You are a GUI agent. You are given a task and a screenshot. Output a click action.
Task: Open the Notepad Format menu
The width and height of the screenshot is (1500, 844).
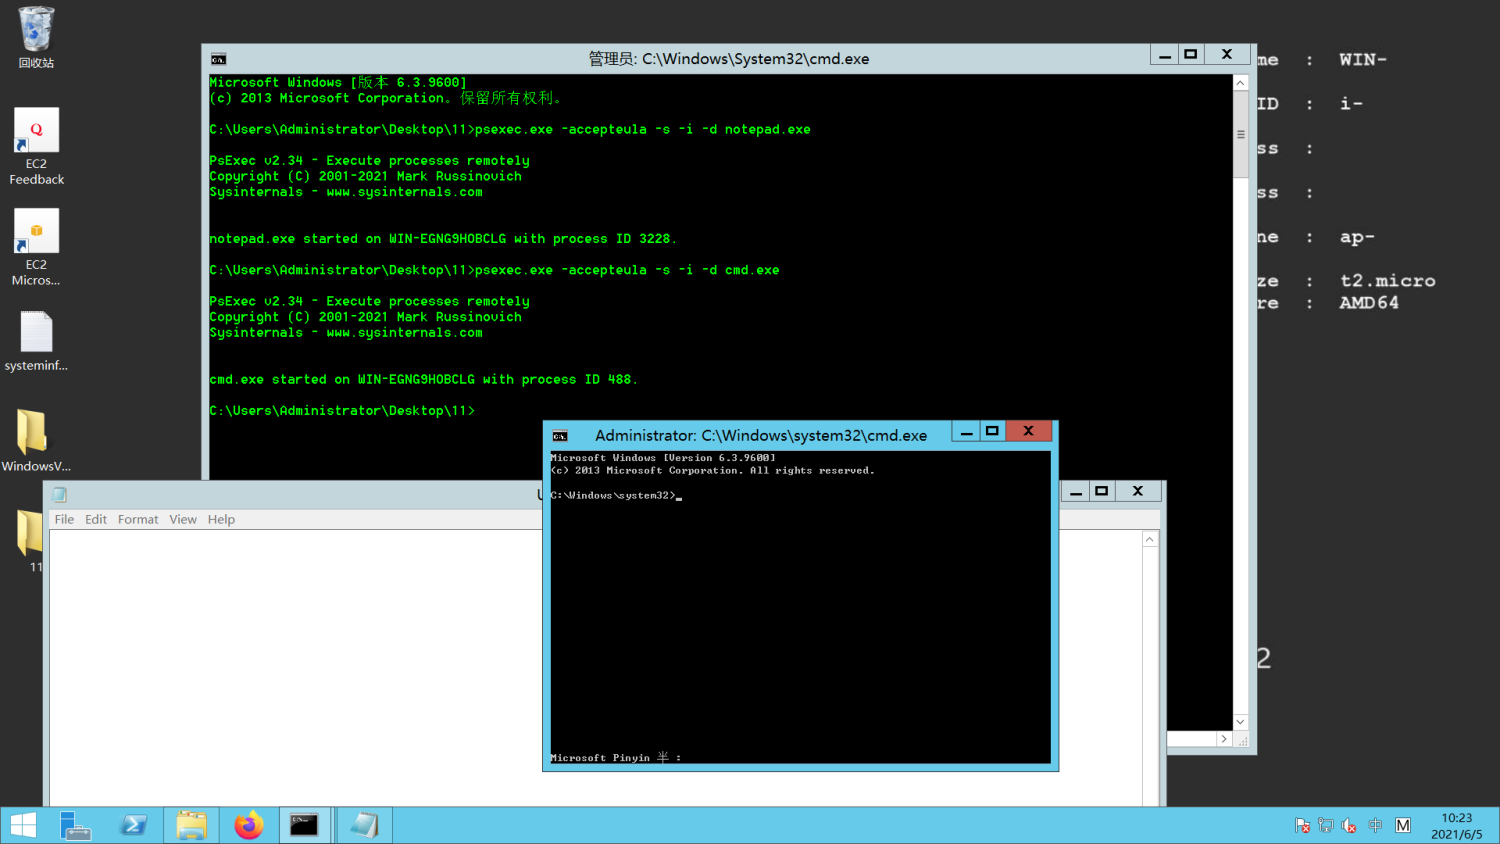coord(138,520)
